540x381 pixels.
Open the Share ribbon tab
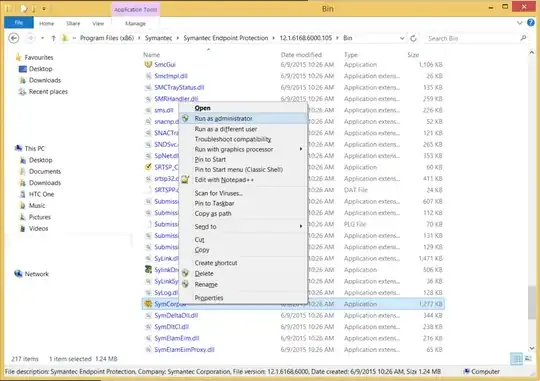coord(73,23)
